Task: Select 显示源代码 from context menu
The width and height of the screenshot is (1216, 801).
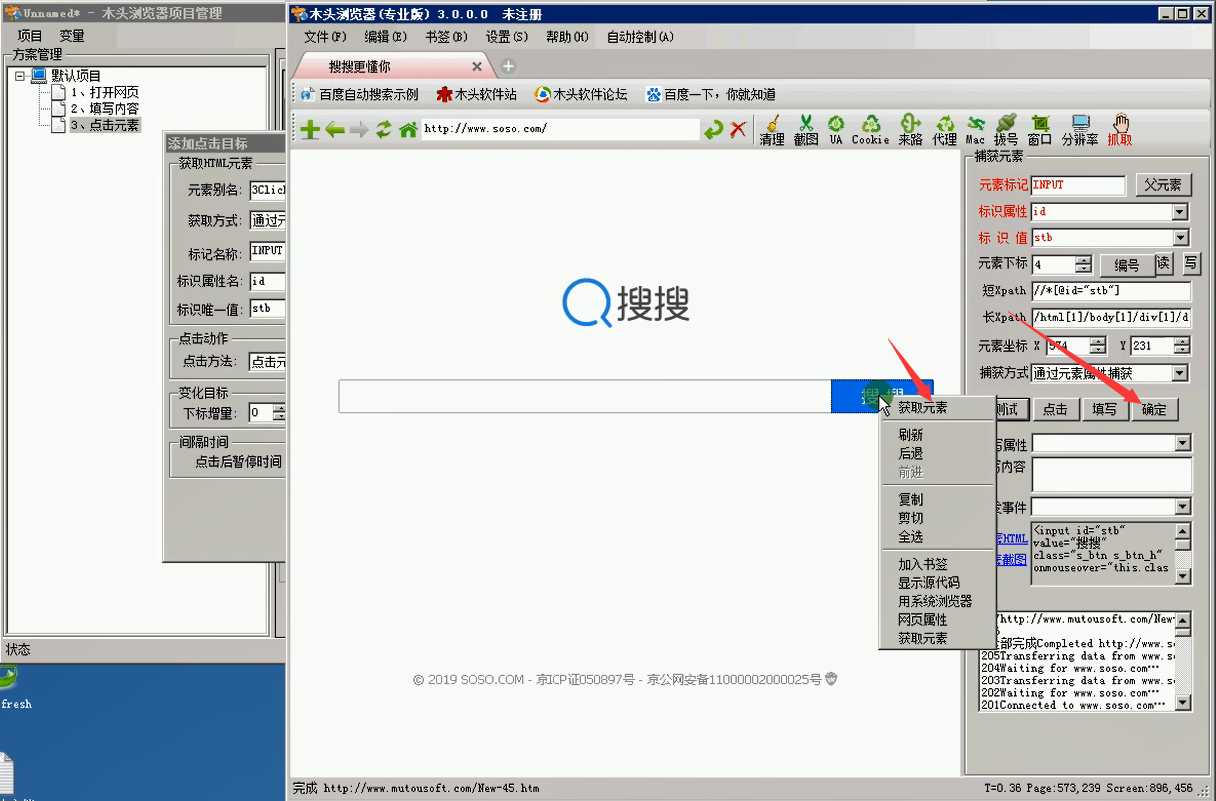Action: point(928,582)
